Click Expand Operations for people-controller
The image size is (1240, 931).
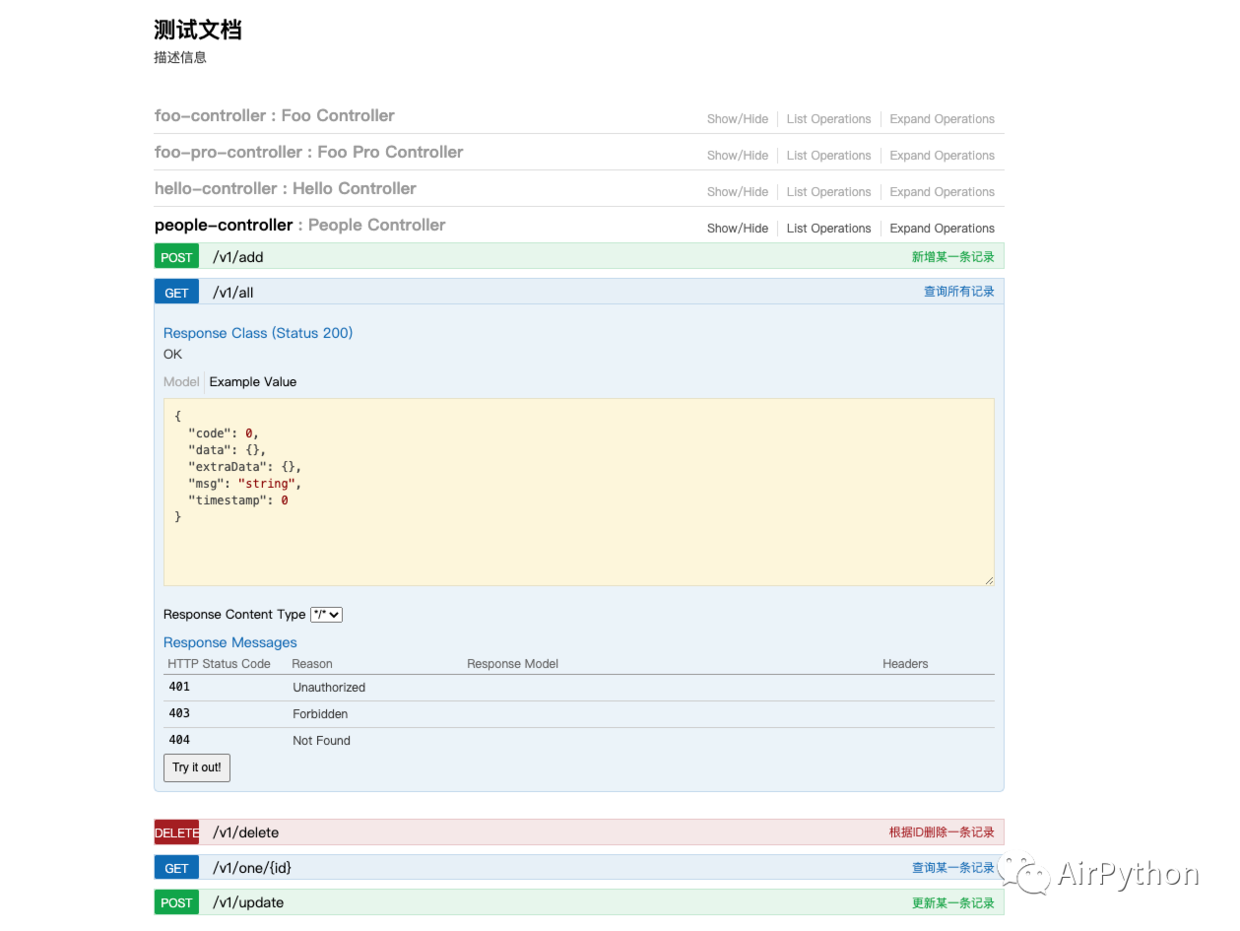(942, 228)
